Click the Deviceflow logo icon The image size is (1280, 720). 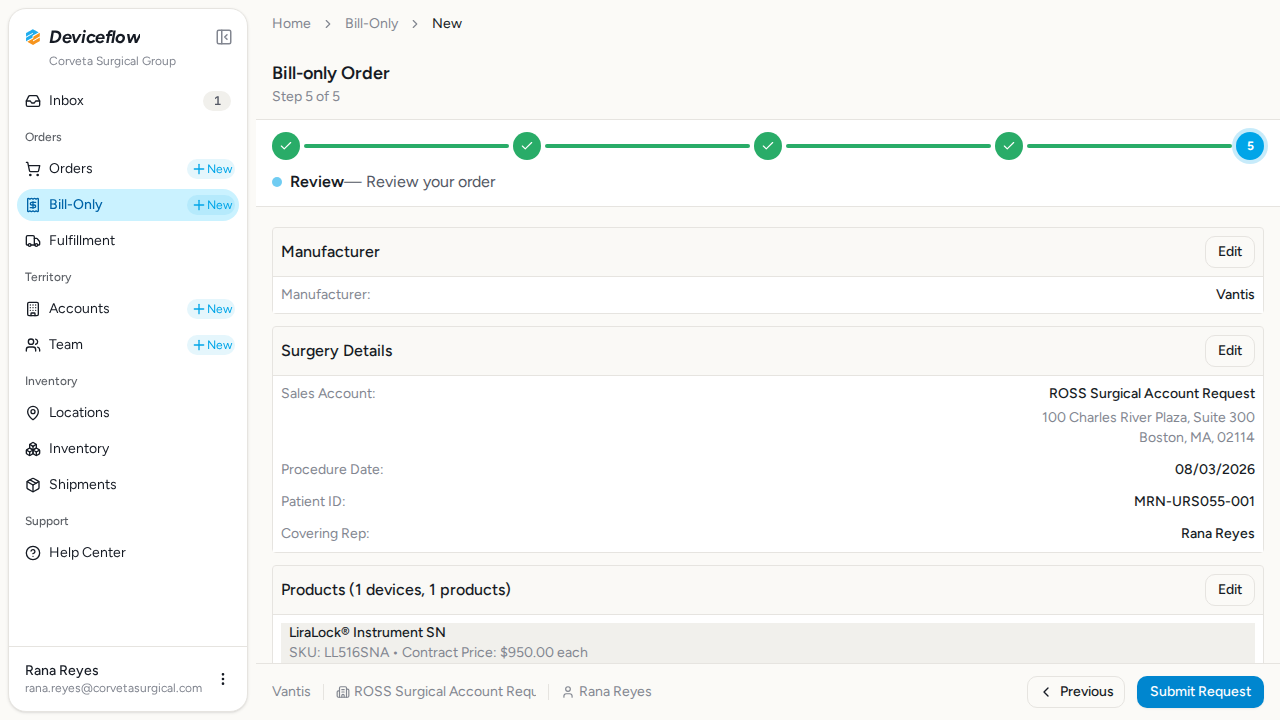[33, 37]
